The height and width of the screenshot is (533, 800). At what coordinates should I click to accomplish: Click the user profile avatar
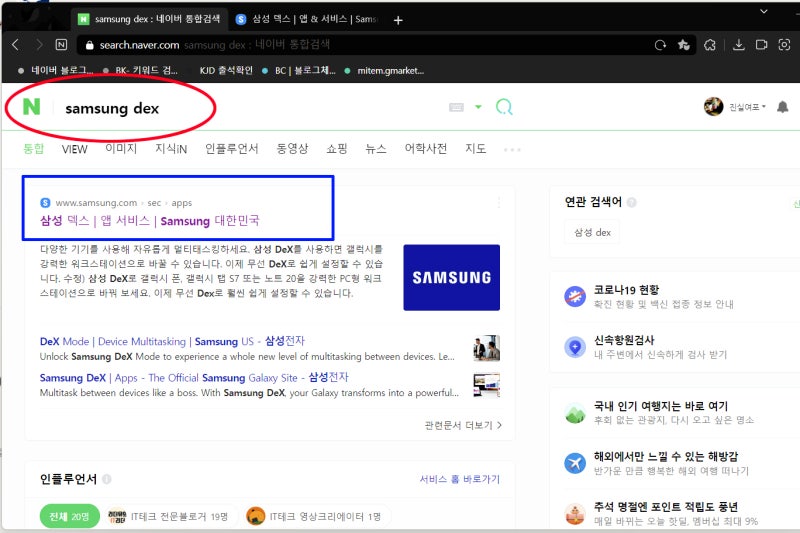click(713, 106)
